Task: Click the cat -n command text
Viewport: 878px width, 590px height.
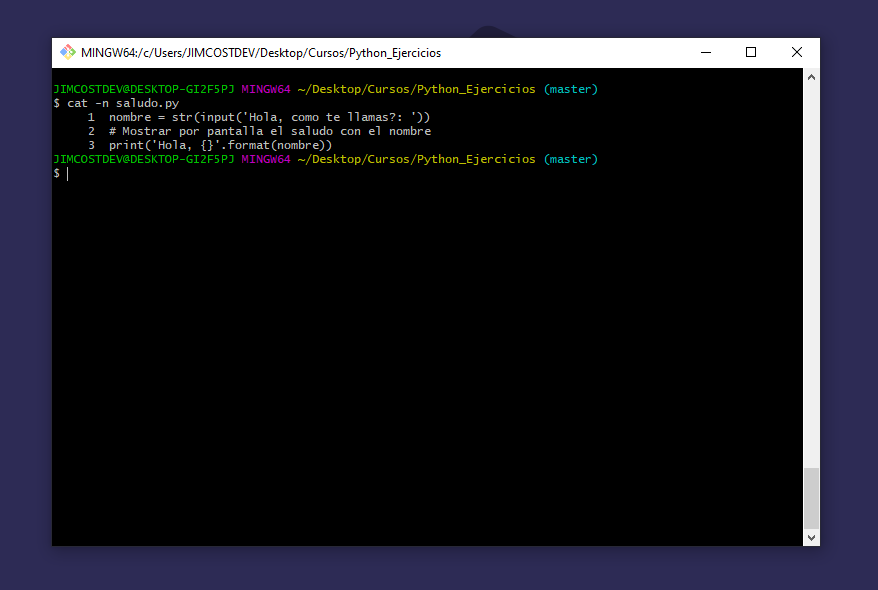Action: pos(89,103)
